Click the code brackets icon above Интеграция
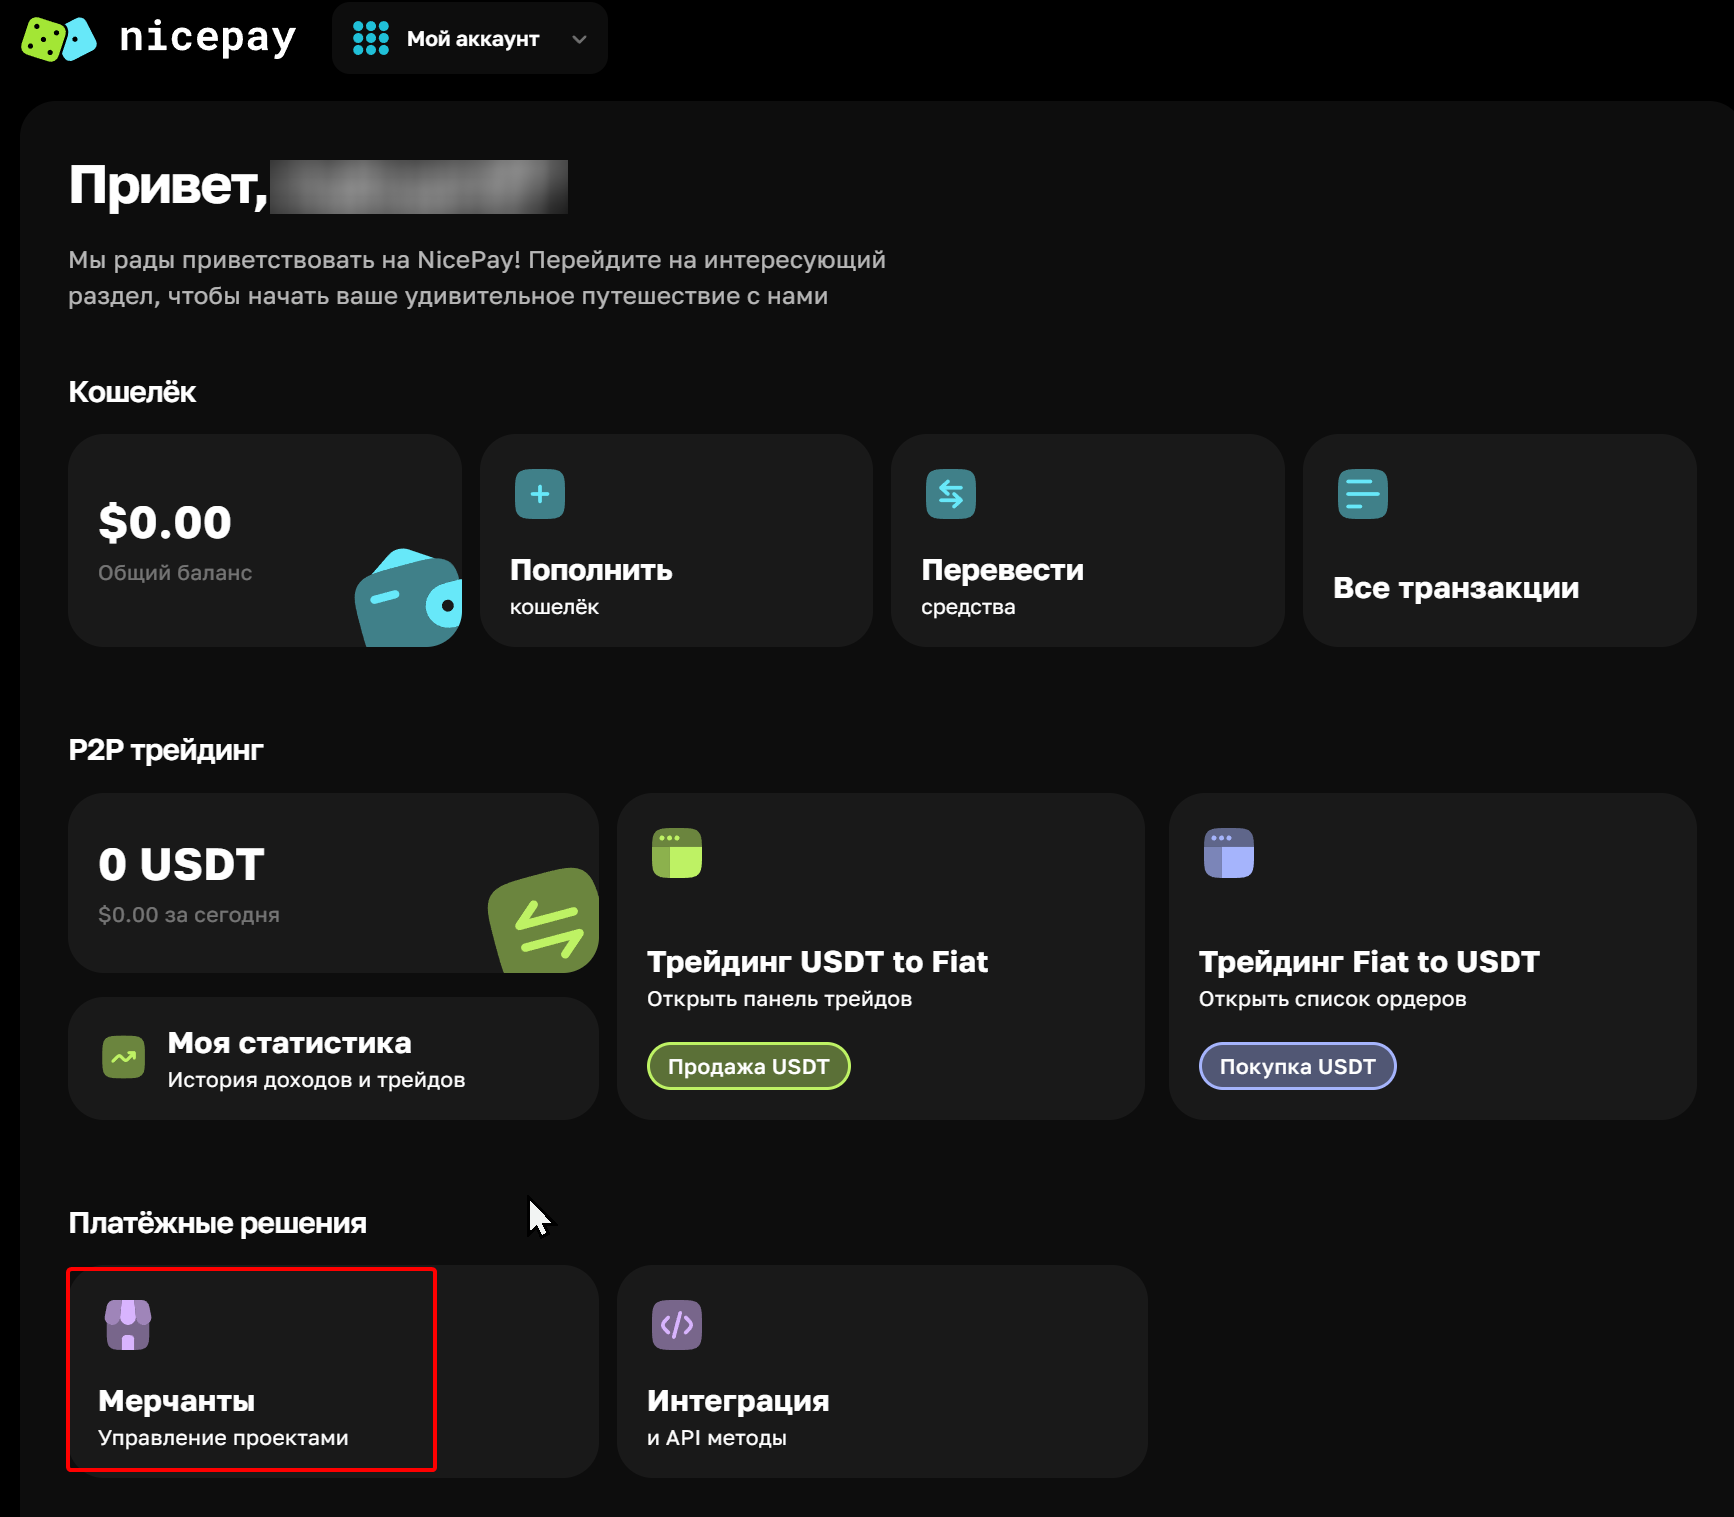This screenshot has width=1734, height=1517. pos(677,1325)
